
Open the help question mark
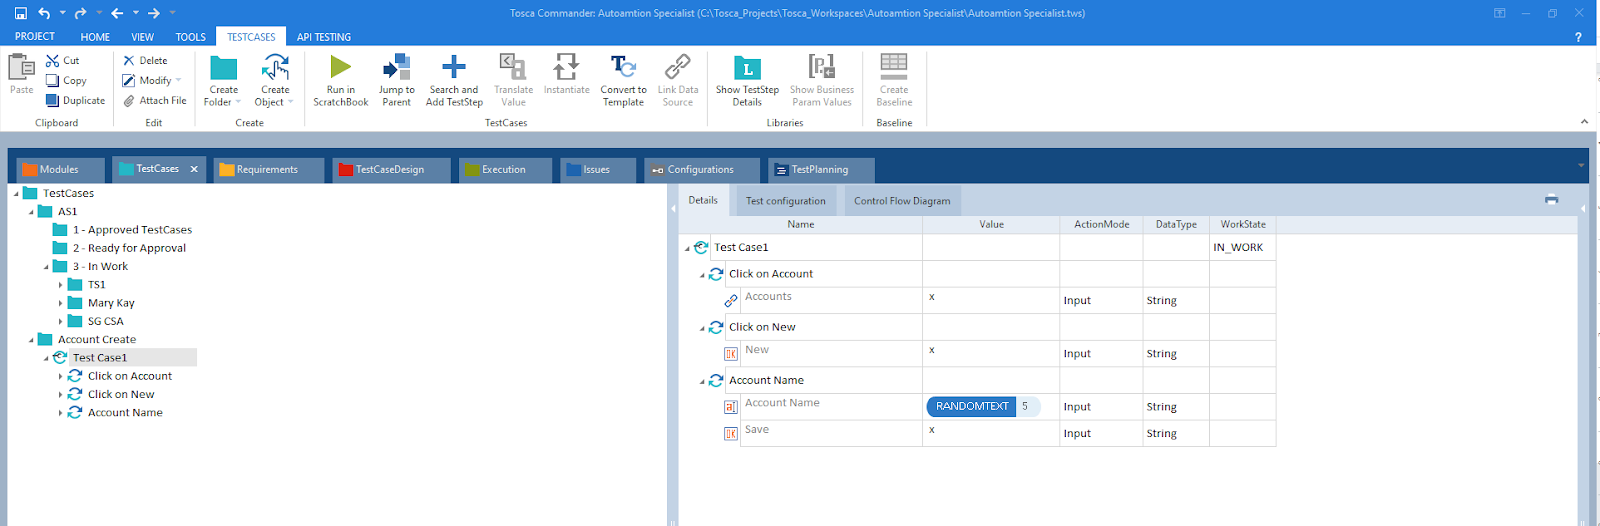click(x=1578, y=37)
